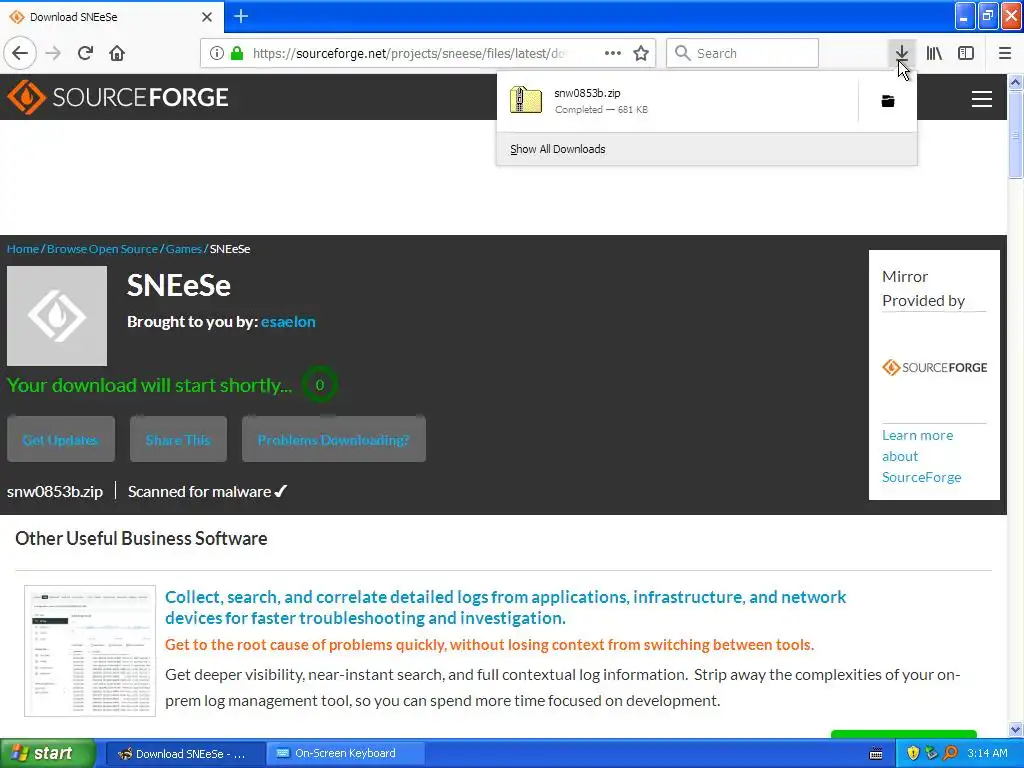Open SourceForge site navigation hamburger menu
Viewport: 1024px width, 768px height.
point(982,99)
